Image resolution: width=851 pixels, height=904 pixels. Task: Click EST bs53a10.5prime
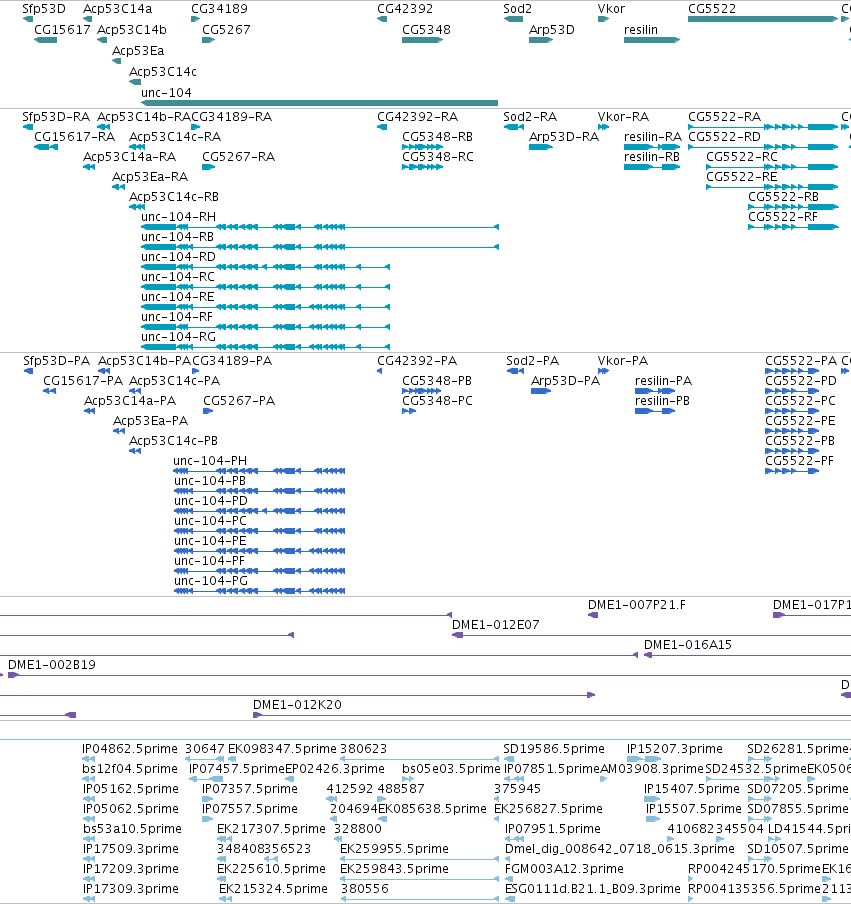click(x=132, y=829)
